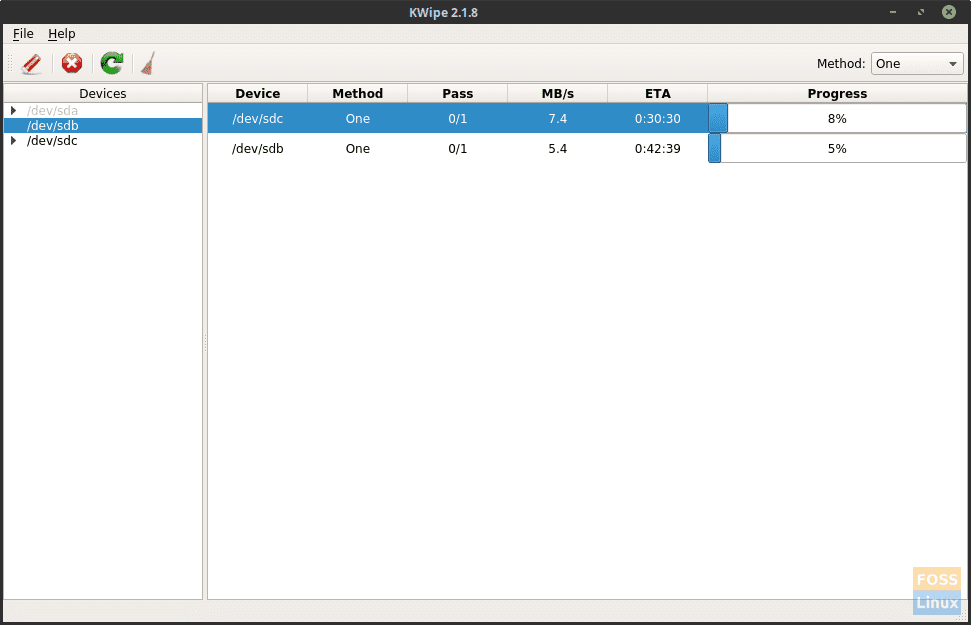Click the Devices panel header

[103, 94]
